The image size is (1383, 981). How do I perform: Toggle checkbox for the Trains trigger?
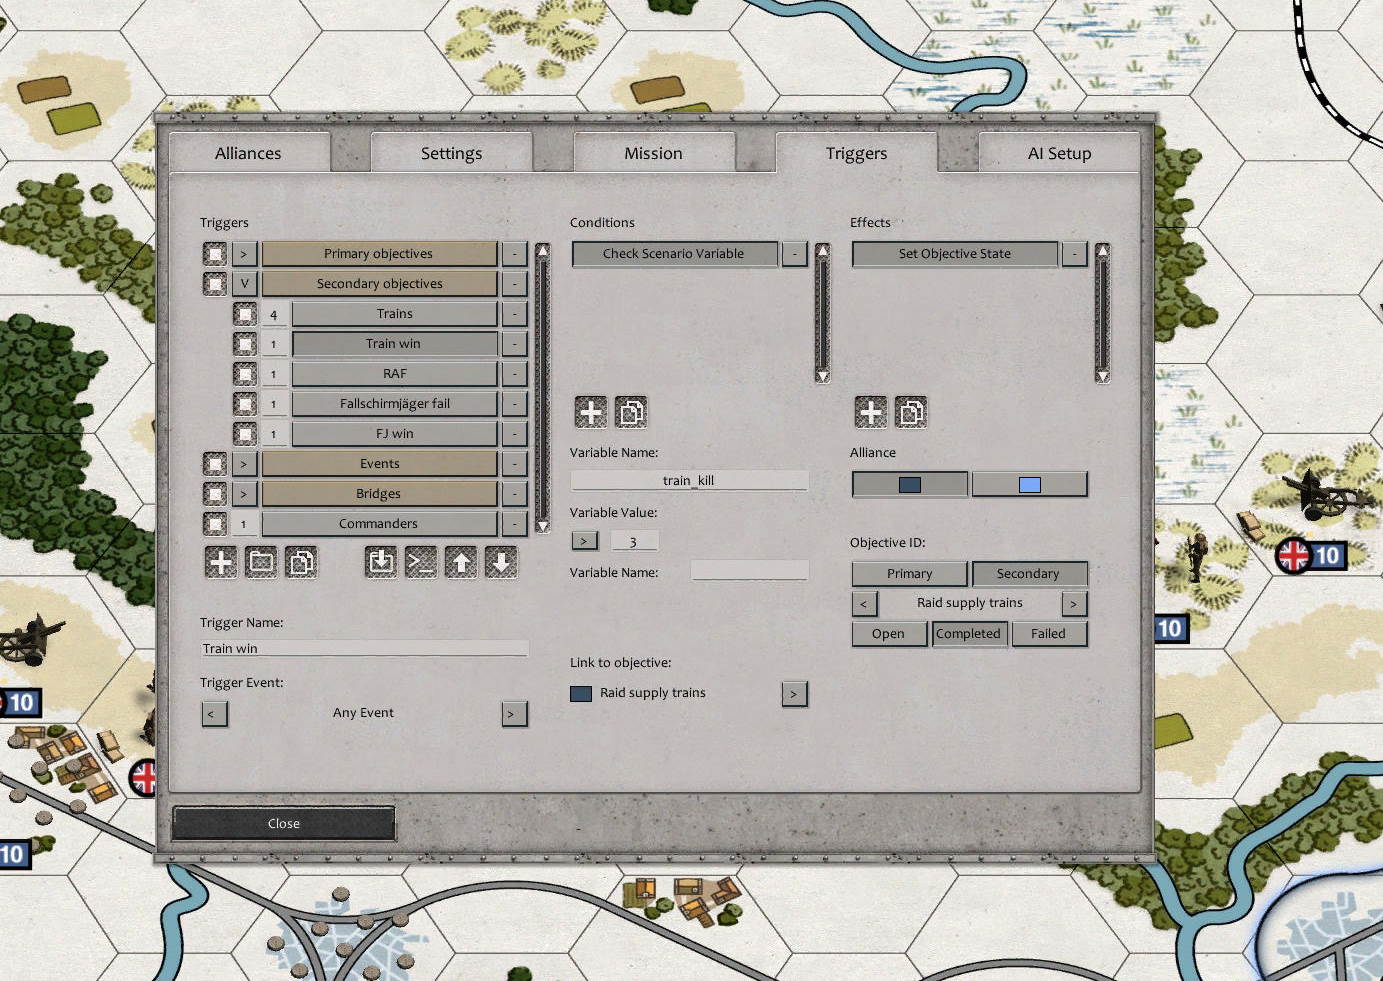(245, 314)
